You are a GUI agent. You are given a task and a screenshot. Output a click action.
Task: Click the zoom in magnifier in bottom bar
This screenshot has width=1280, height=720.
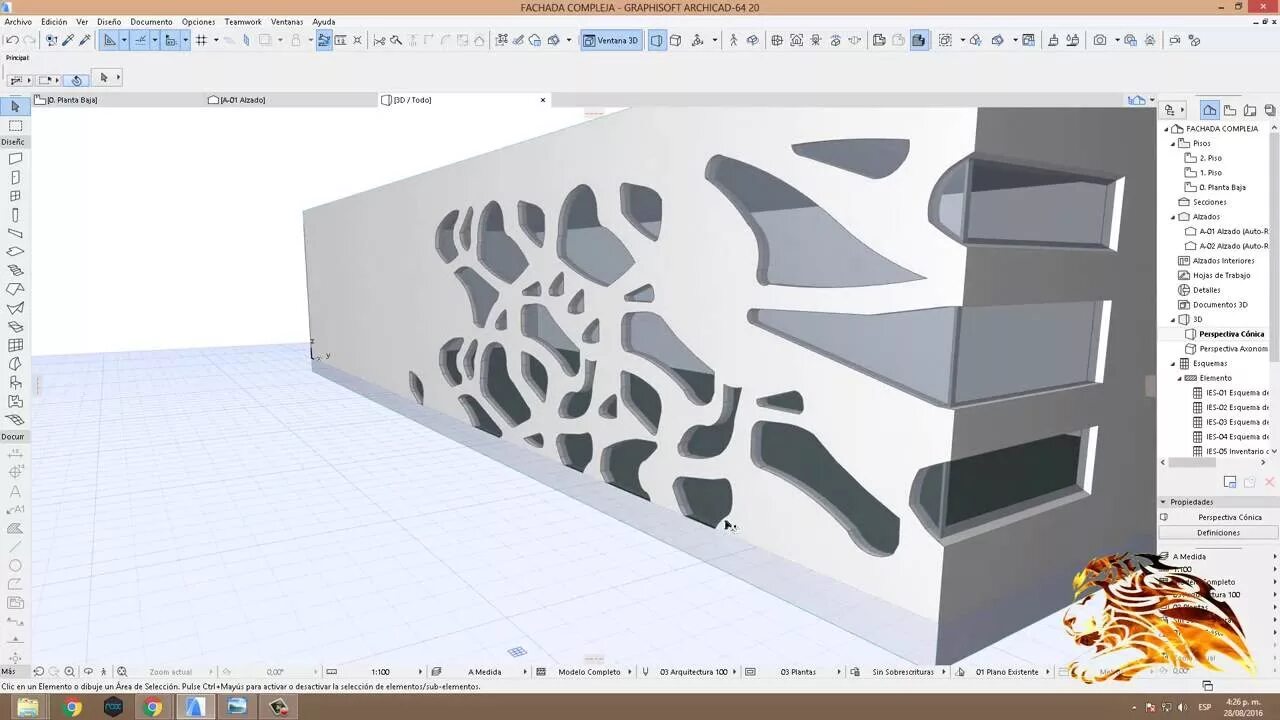coord(69,672)
